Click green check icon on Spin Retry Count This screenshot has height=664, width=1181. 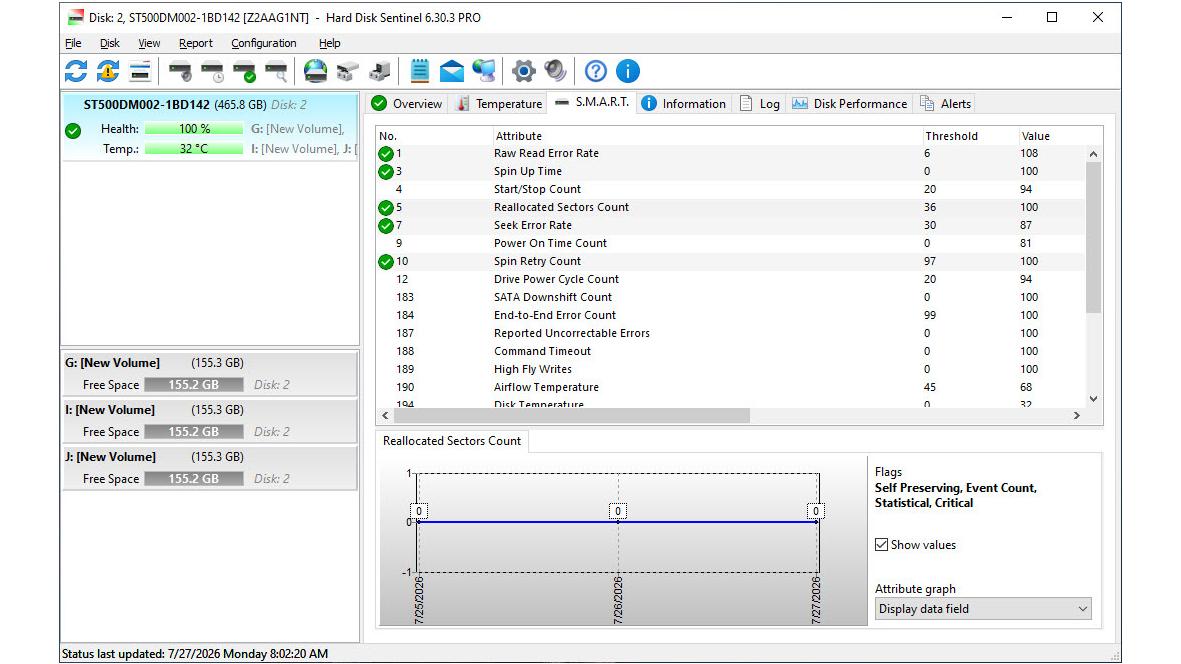coord(386,262)
